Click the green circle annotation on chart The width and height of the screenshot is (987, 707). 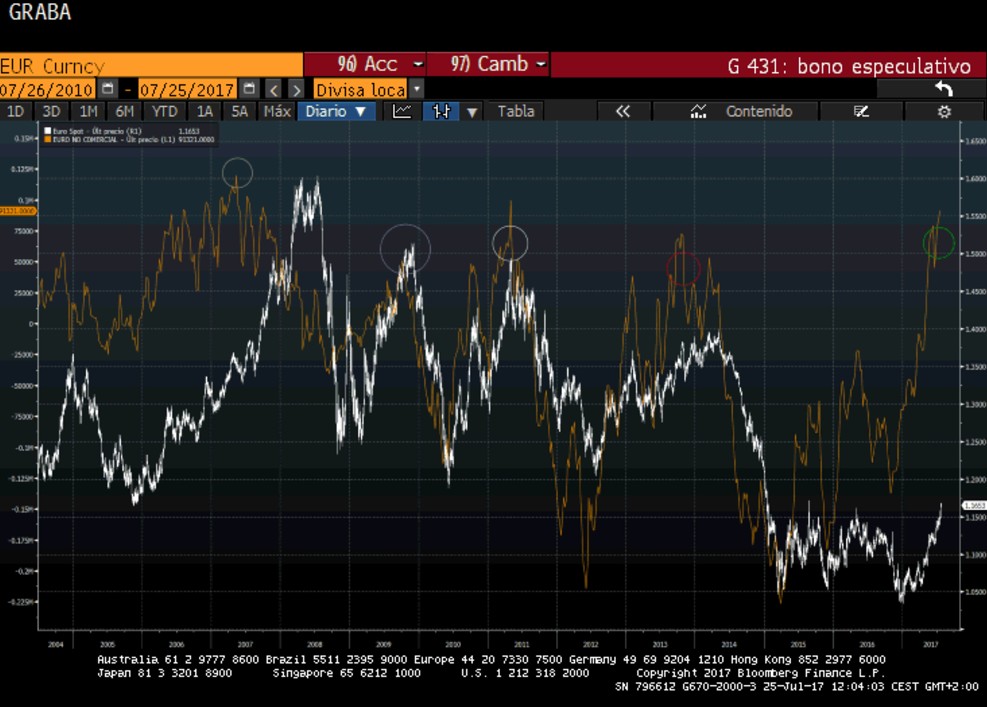pyautogui.click(x=938, y=242)
